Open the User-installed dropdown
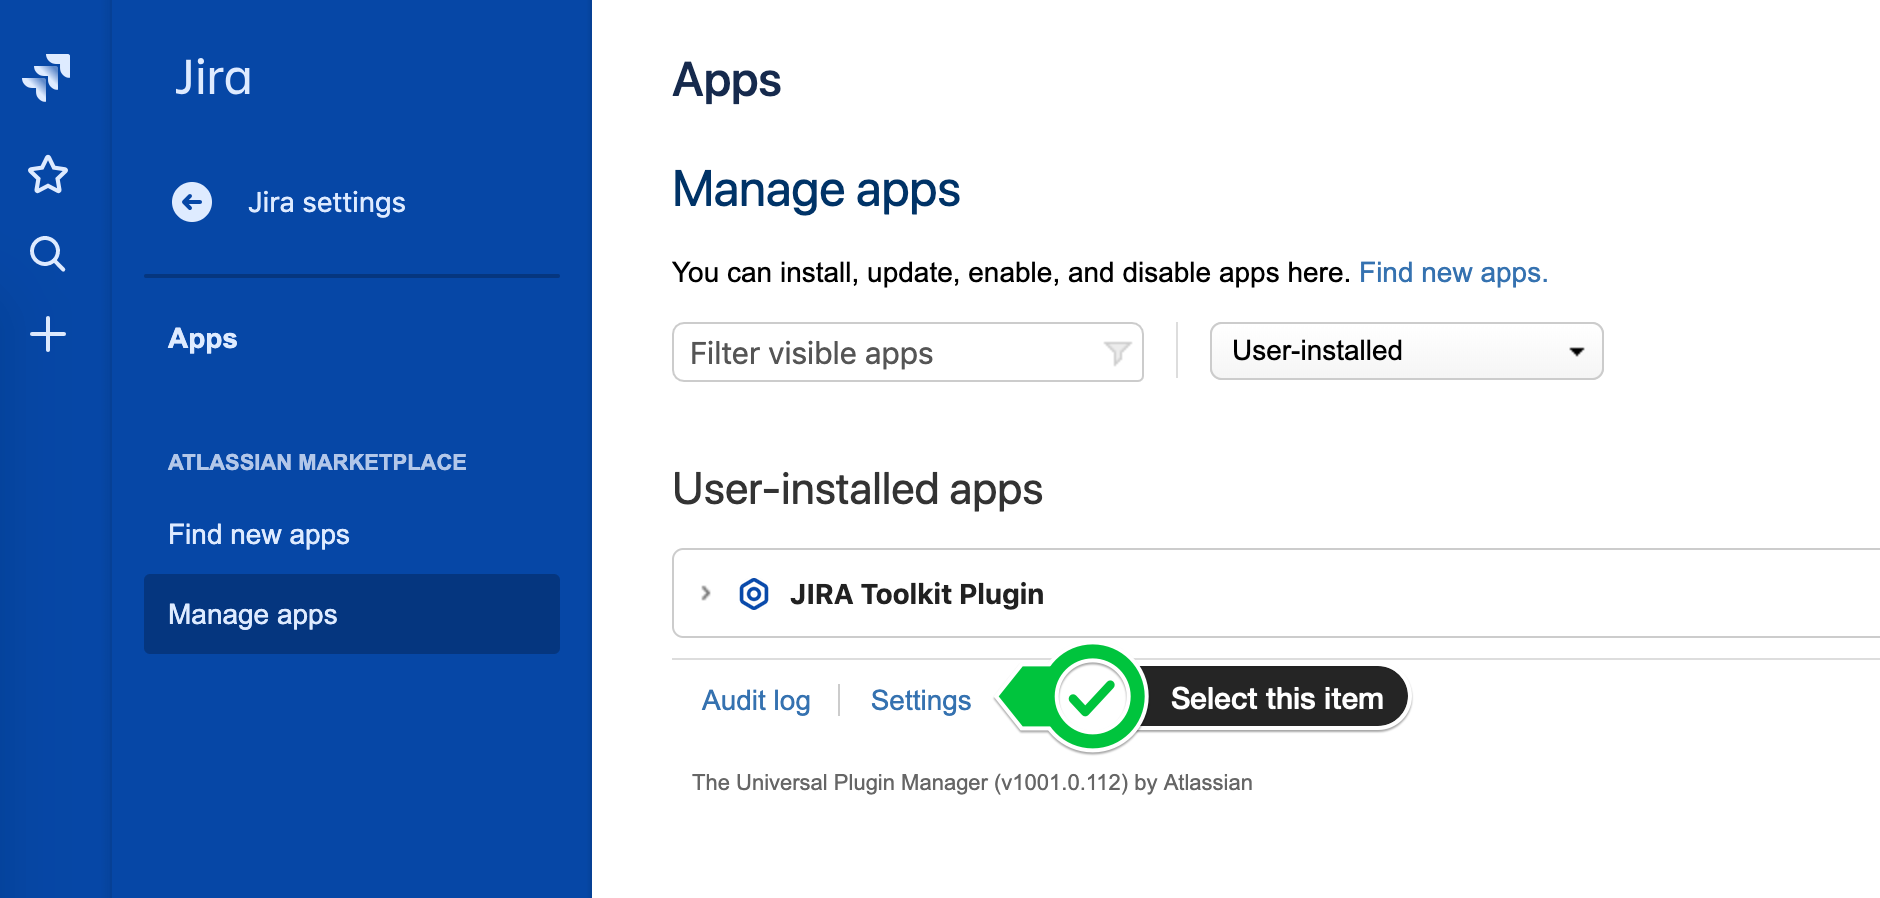This screenshot has height=898, width=1880. (1406, 351)
